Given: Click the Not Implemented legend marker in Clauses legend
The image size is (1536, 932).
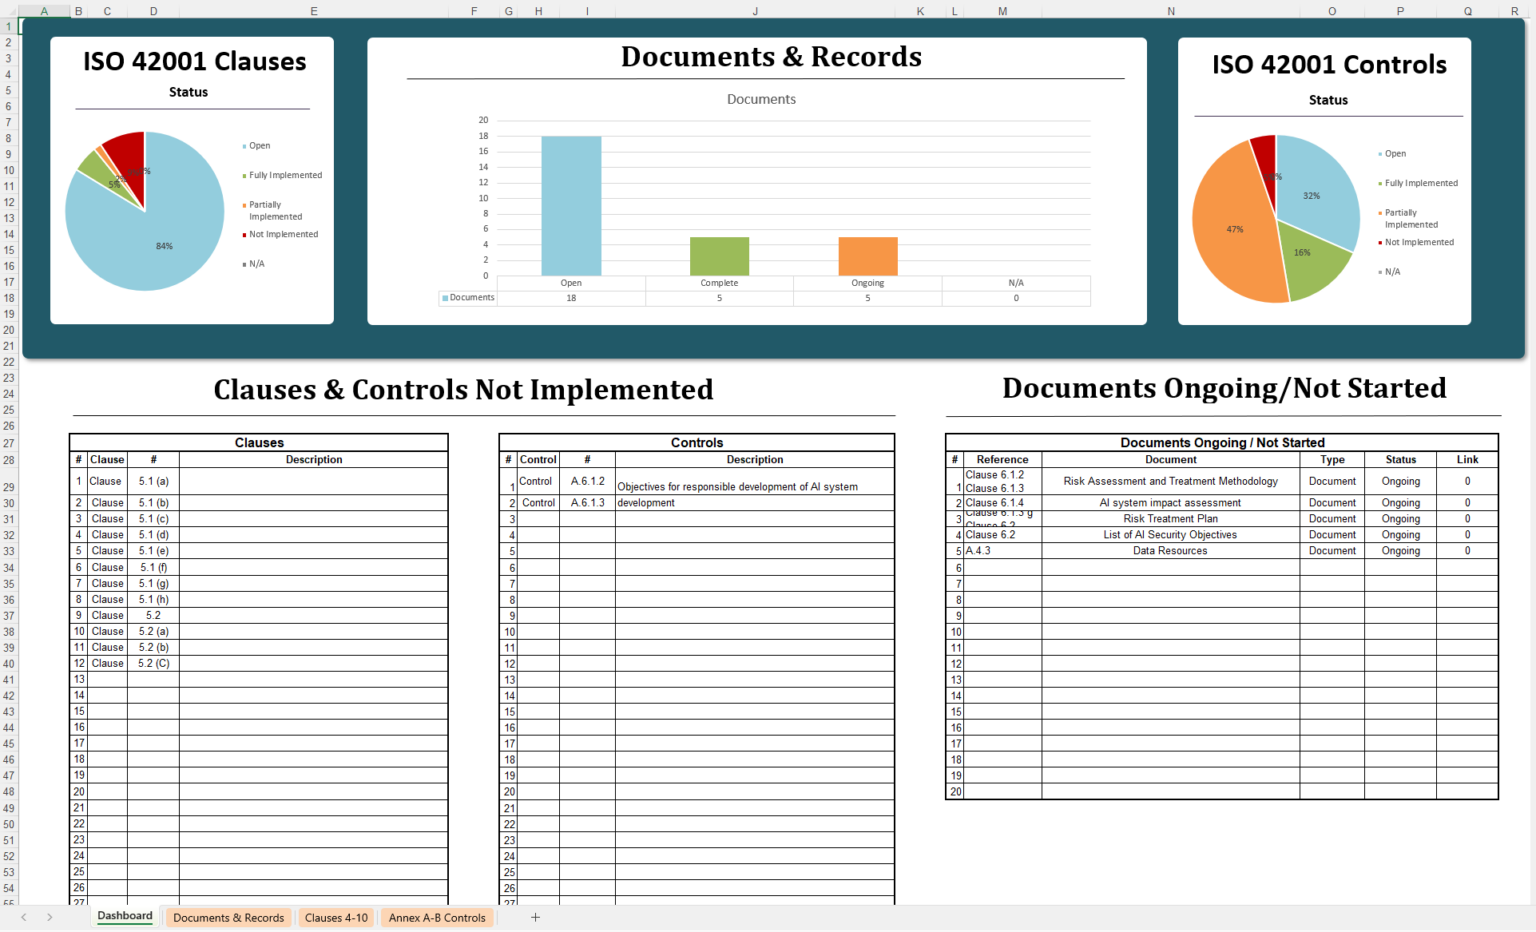Looking at the screenshot, I should pyautogui.click(x=243, y=233).
